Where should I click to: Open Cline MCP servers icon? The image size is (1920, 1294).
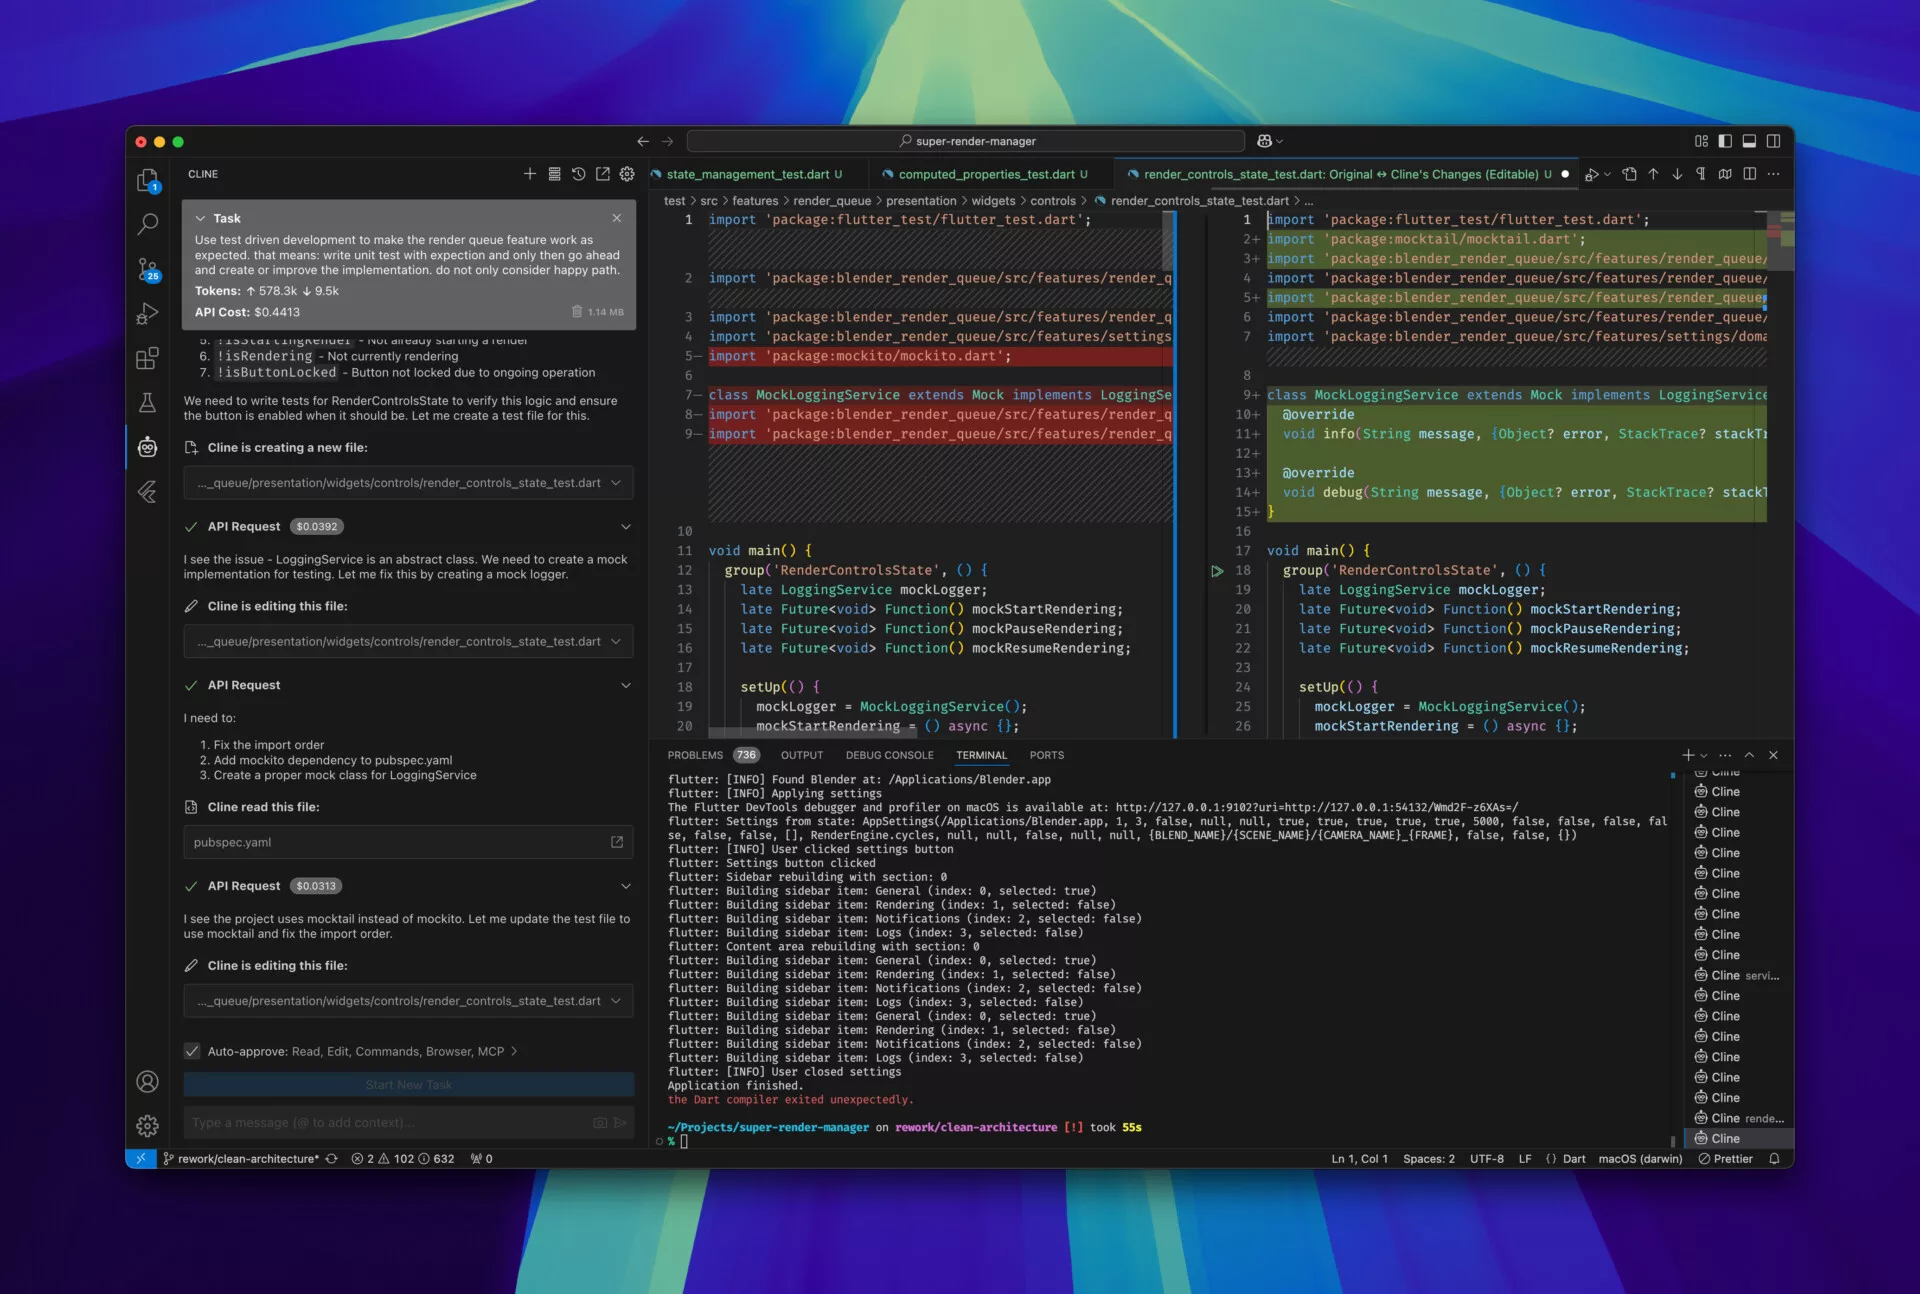pyautogui.click(x=554, y=174)
